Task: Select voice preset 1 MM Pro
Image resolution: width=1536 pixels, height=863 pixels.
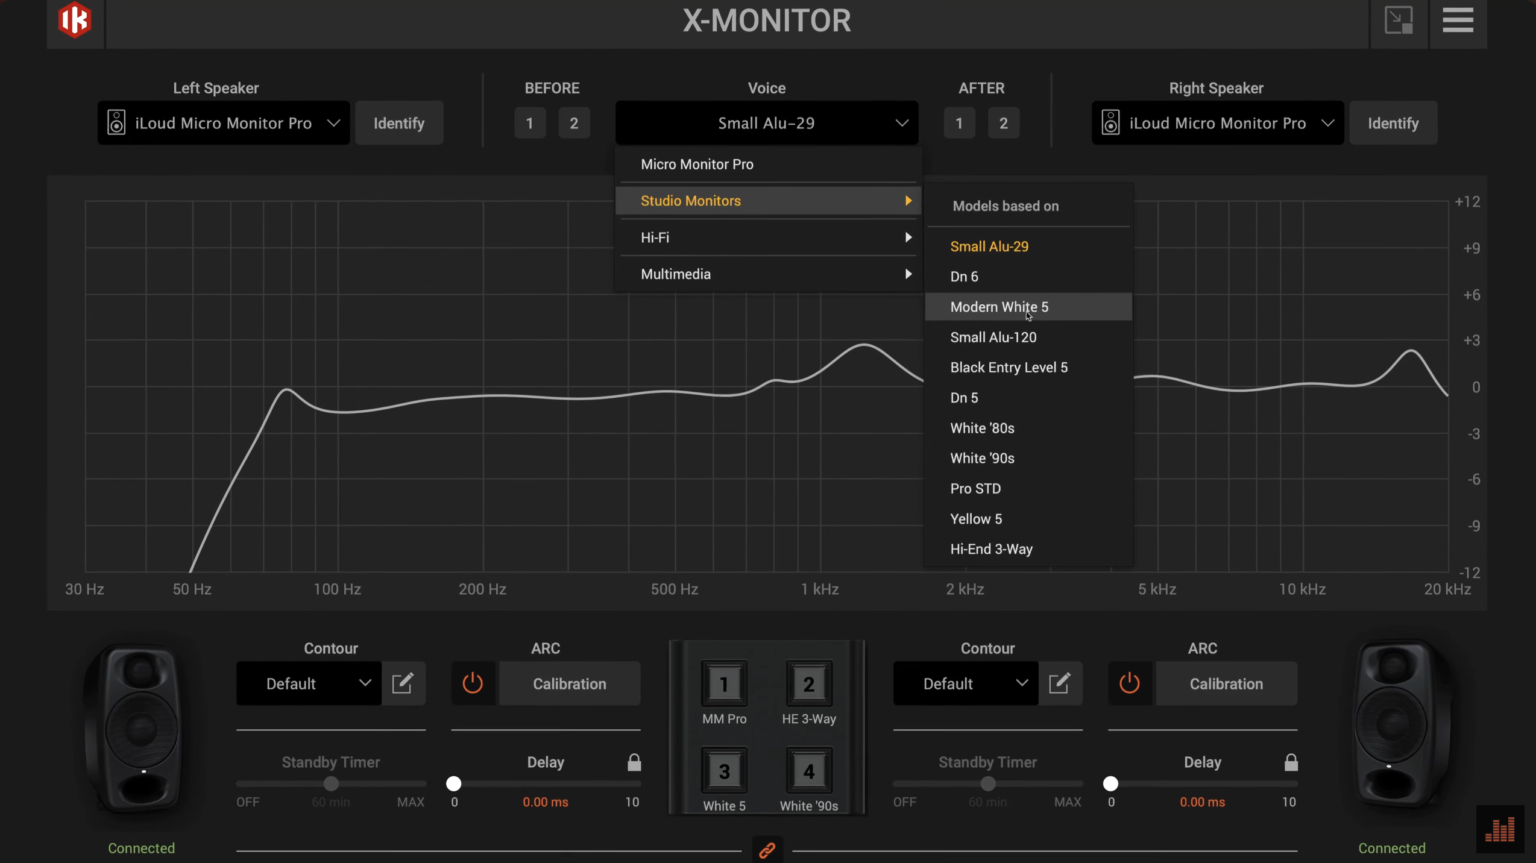Action: pyautogui.click(x=724, y=685)
